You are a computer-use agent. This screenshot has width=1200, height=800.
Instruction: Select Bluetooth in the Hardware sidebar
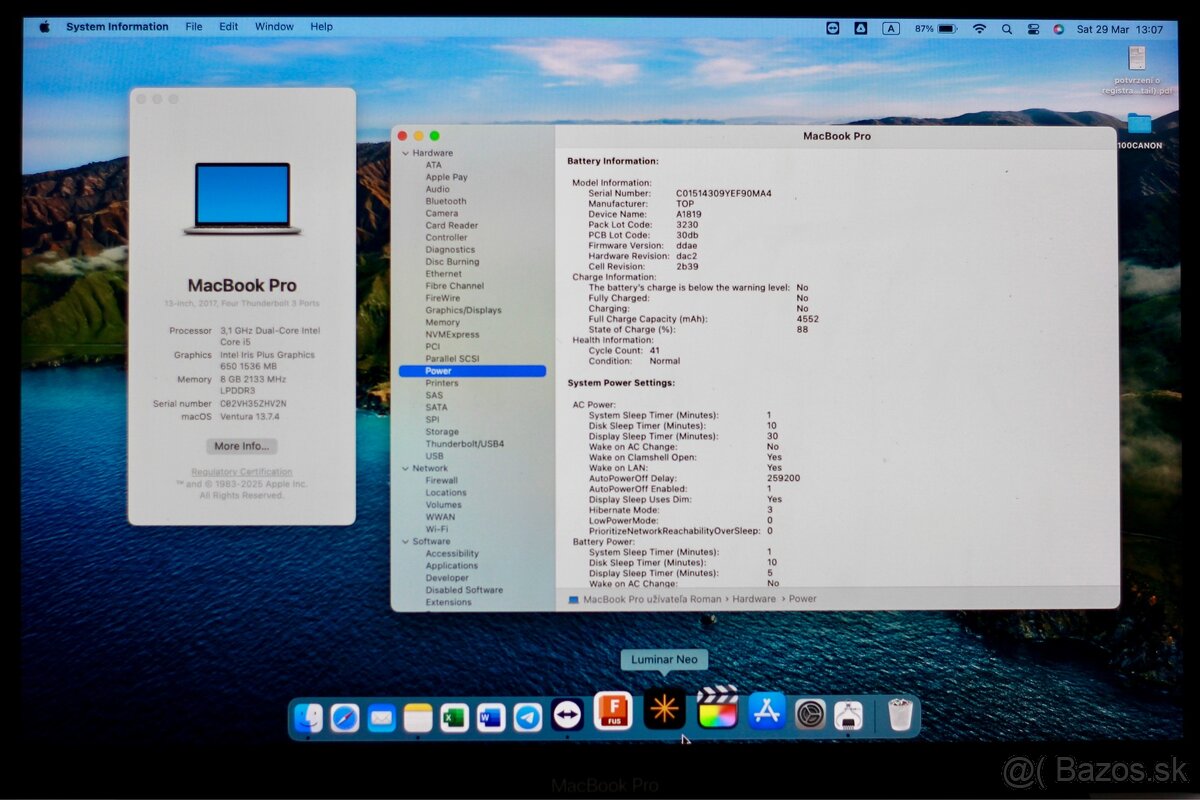point(444,200)
